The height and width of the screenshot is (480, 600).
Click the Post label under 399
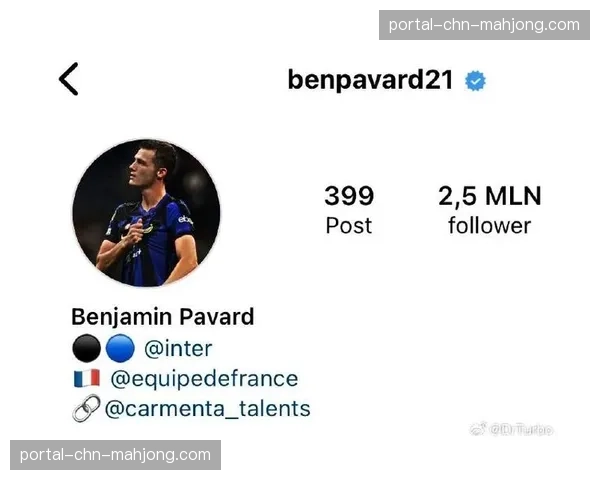349,225
